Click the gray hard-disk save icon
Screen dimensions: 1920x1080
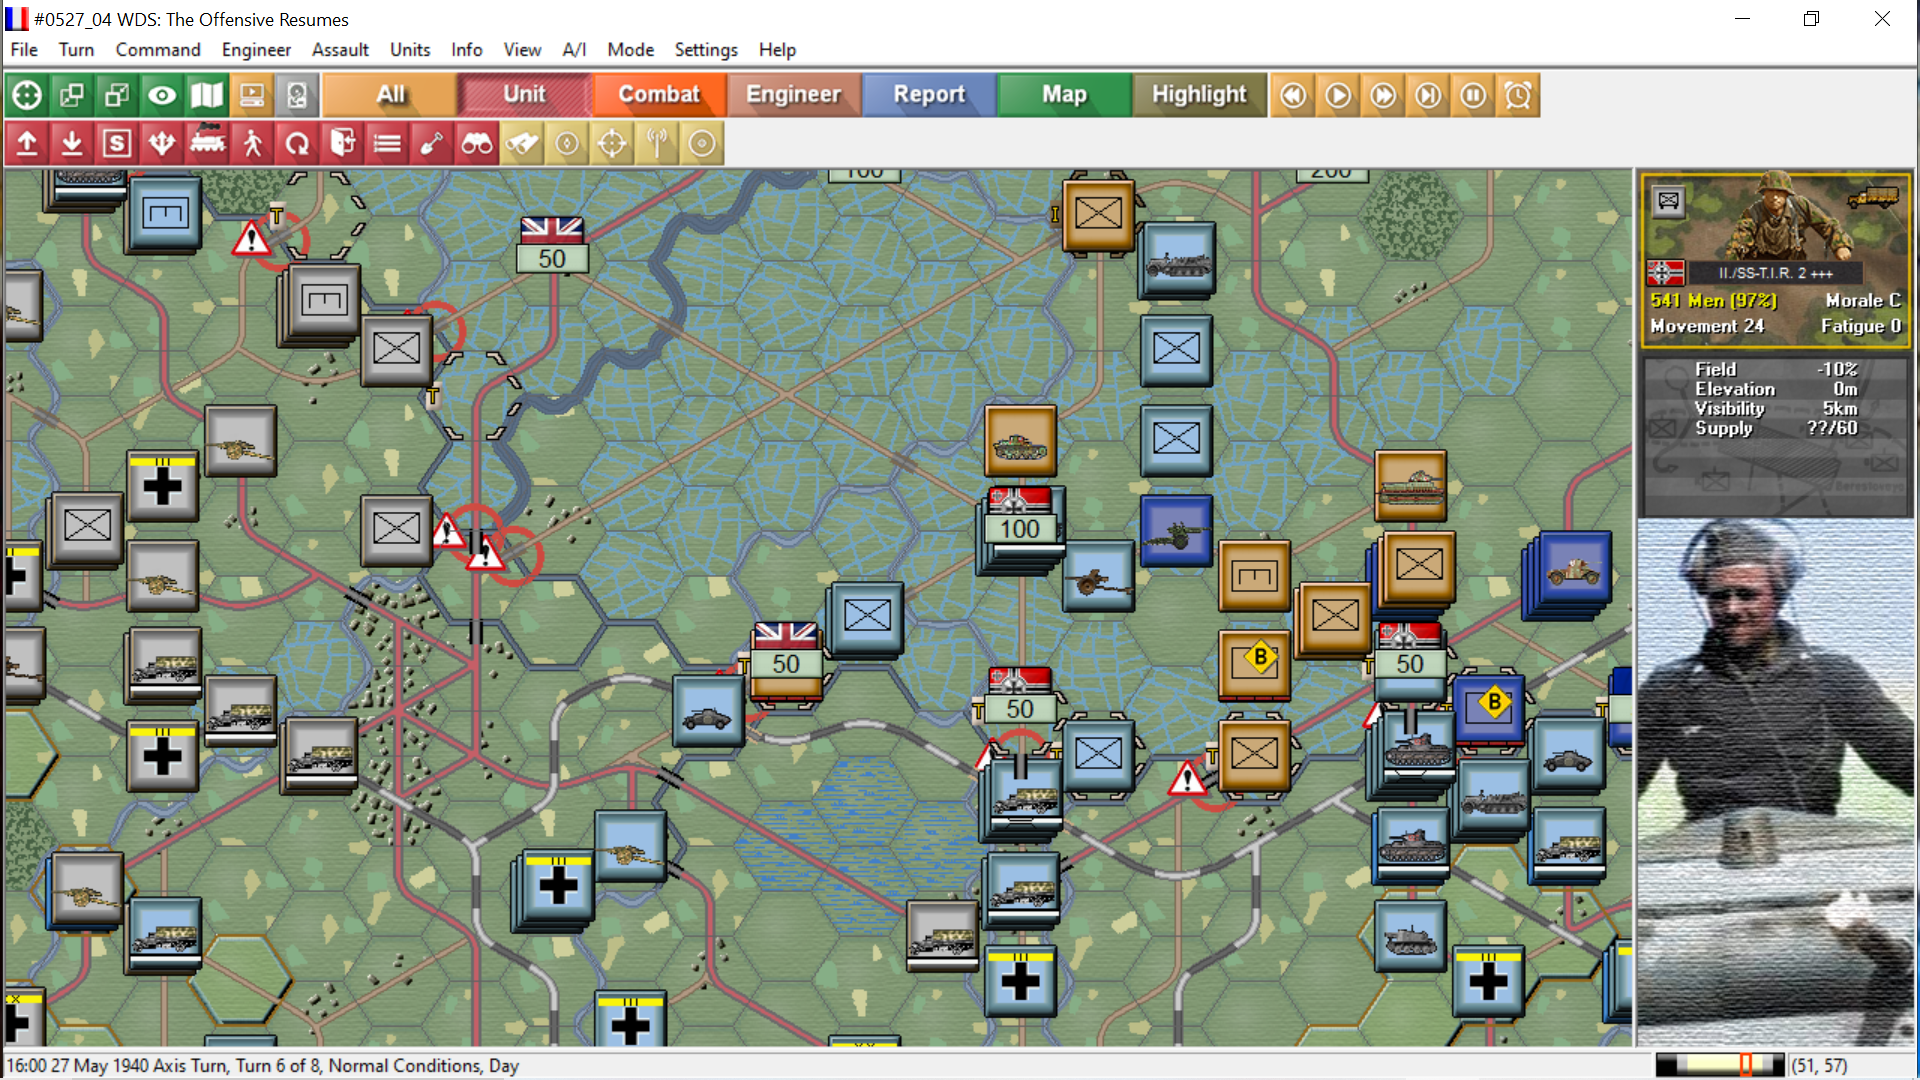[297, 95]
